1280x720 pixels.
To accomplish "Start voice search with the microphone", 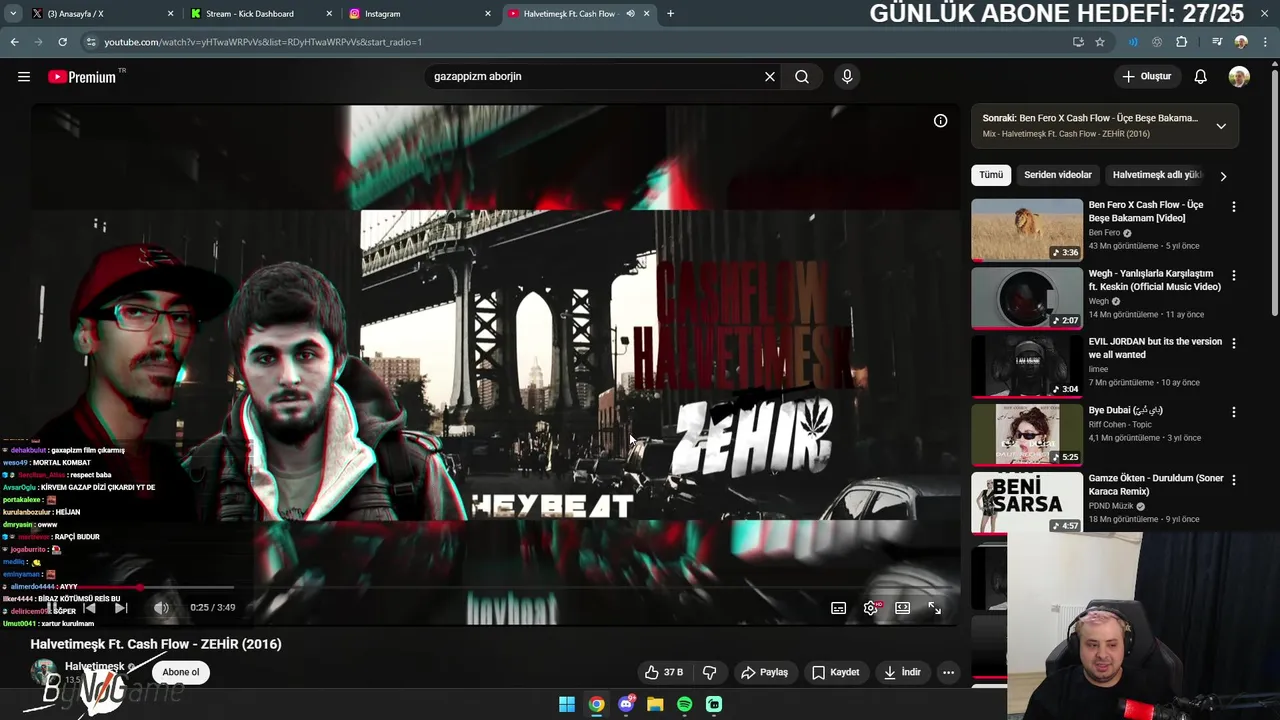I will (847, 77).
